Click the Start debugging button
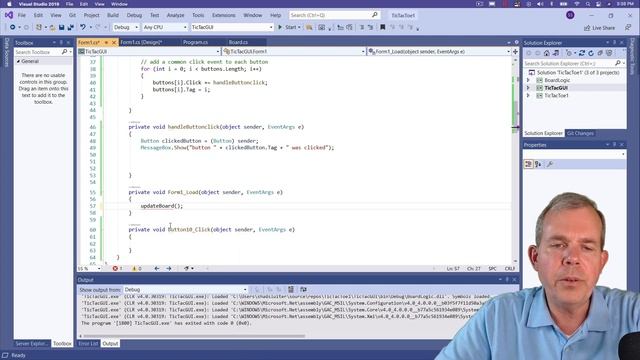Image resolution: width=640 pixels, height=360 pixels. pos(289,27)
